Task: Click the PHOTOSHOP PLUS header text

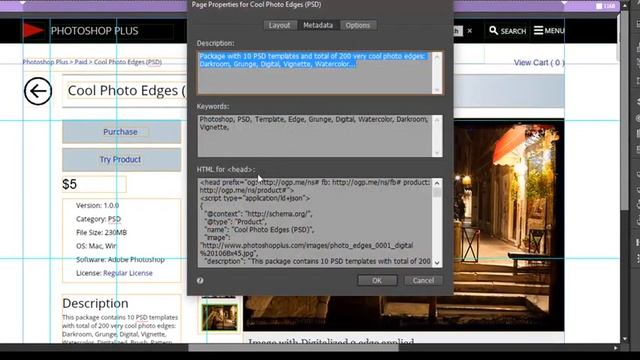Action: click(94, 31)
